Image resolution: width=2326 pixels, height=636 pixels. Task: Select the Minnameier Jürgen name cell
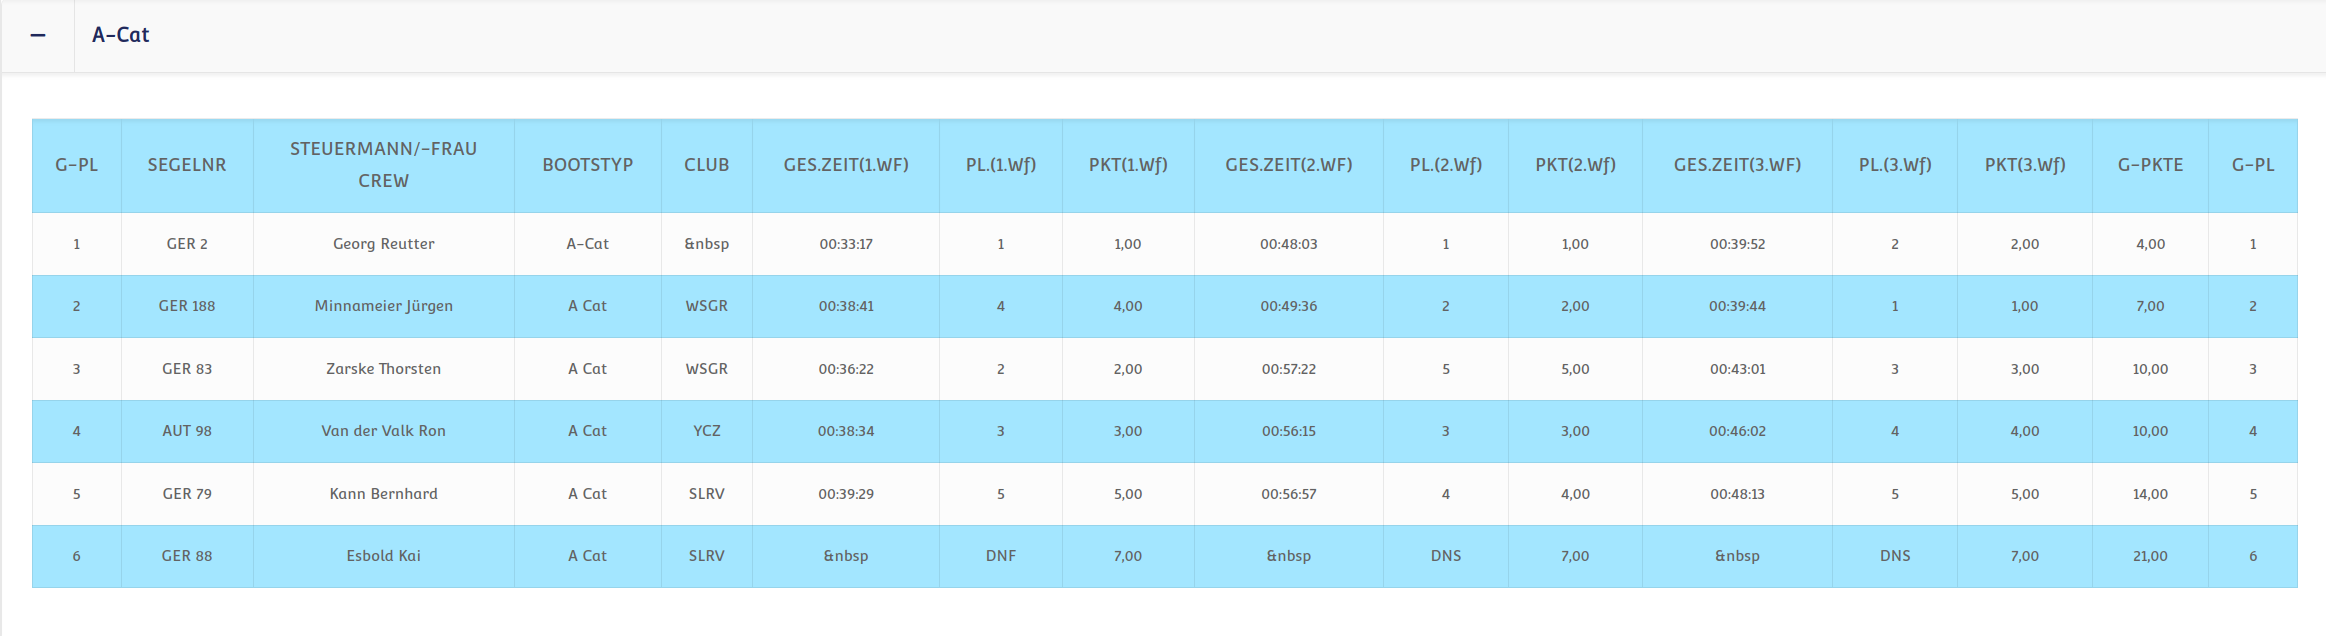pyautogui.click(x=383, y=306)
